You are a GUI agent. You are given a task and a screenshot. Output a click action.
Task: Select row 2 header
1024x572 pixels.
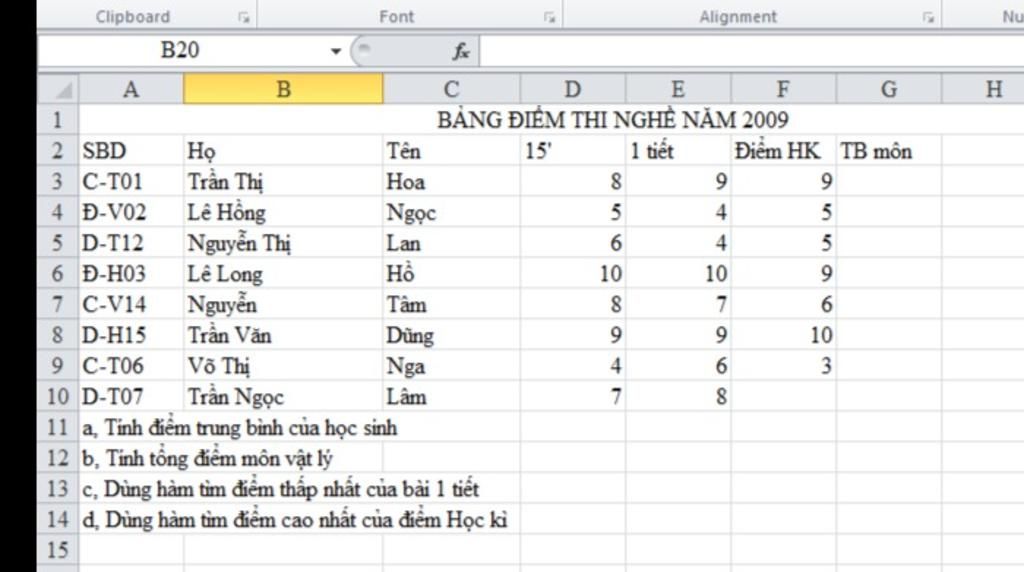click(58, 151)
